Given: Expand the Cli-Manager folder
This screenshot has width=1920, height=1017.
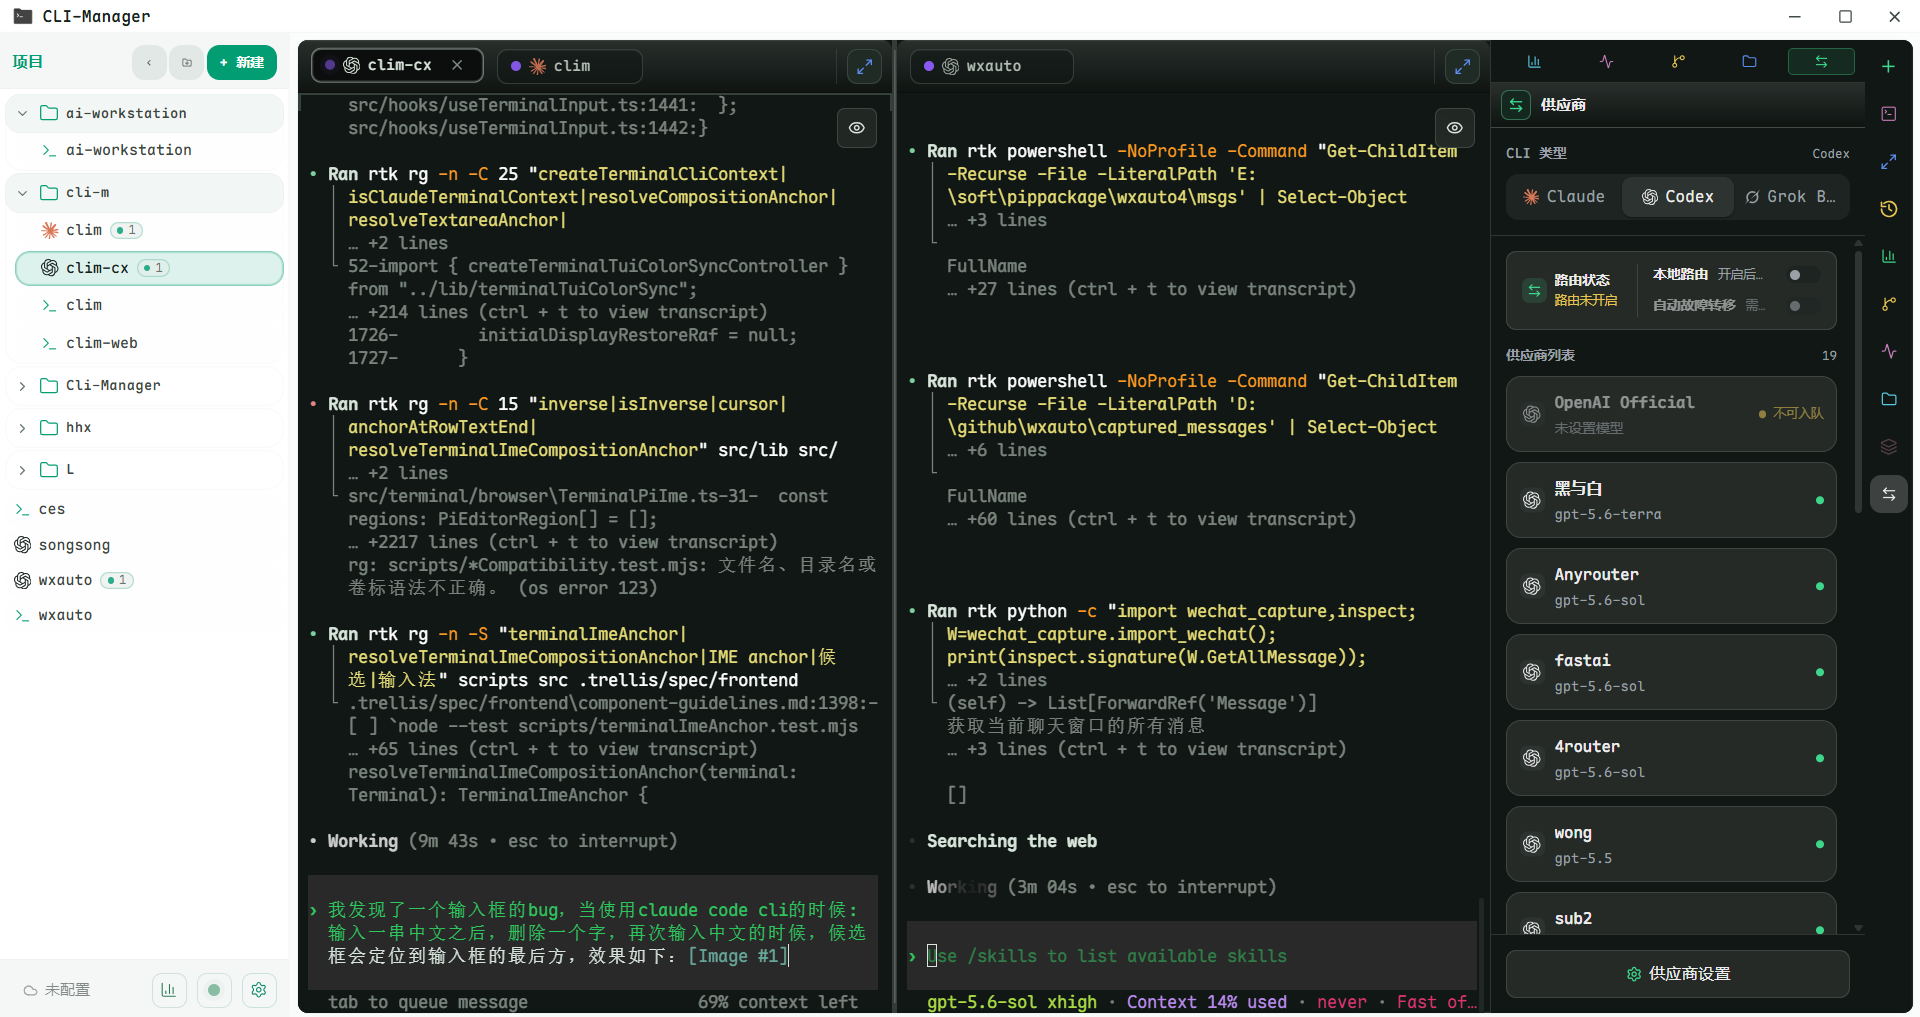Looking at the screenshot, I should coord(22,385).
